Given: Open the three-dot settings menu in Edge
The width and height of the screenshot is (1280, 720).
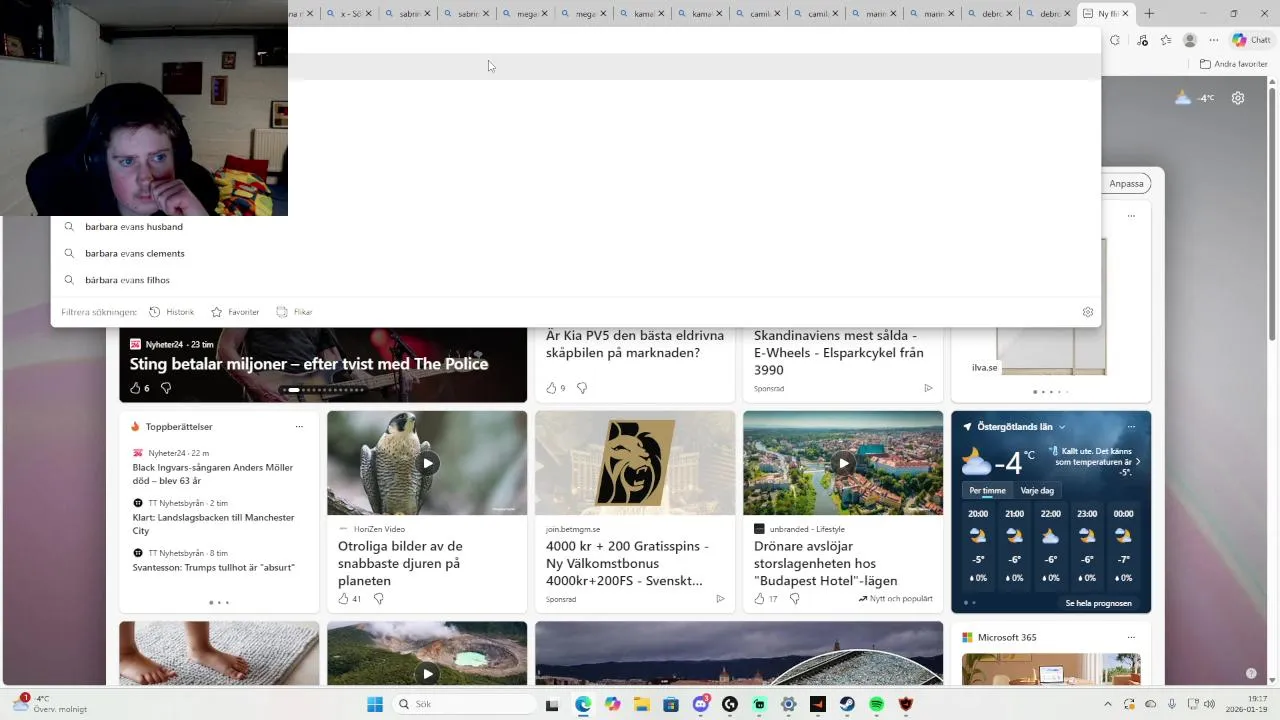Looking at the screenshot, I should pos(1214,40).
